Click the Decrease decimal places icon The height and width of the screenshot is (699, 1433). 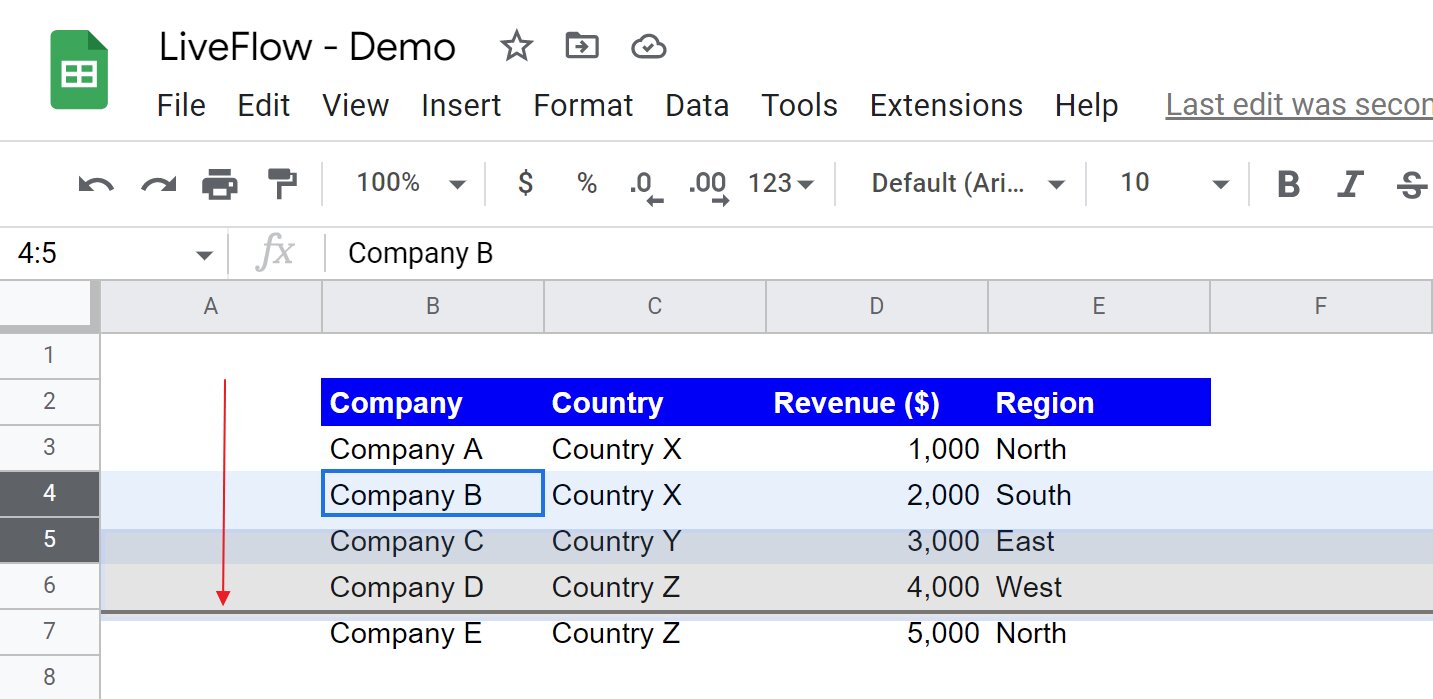pyautogui.click(x=643, y=183)
